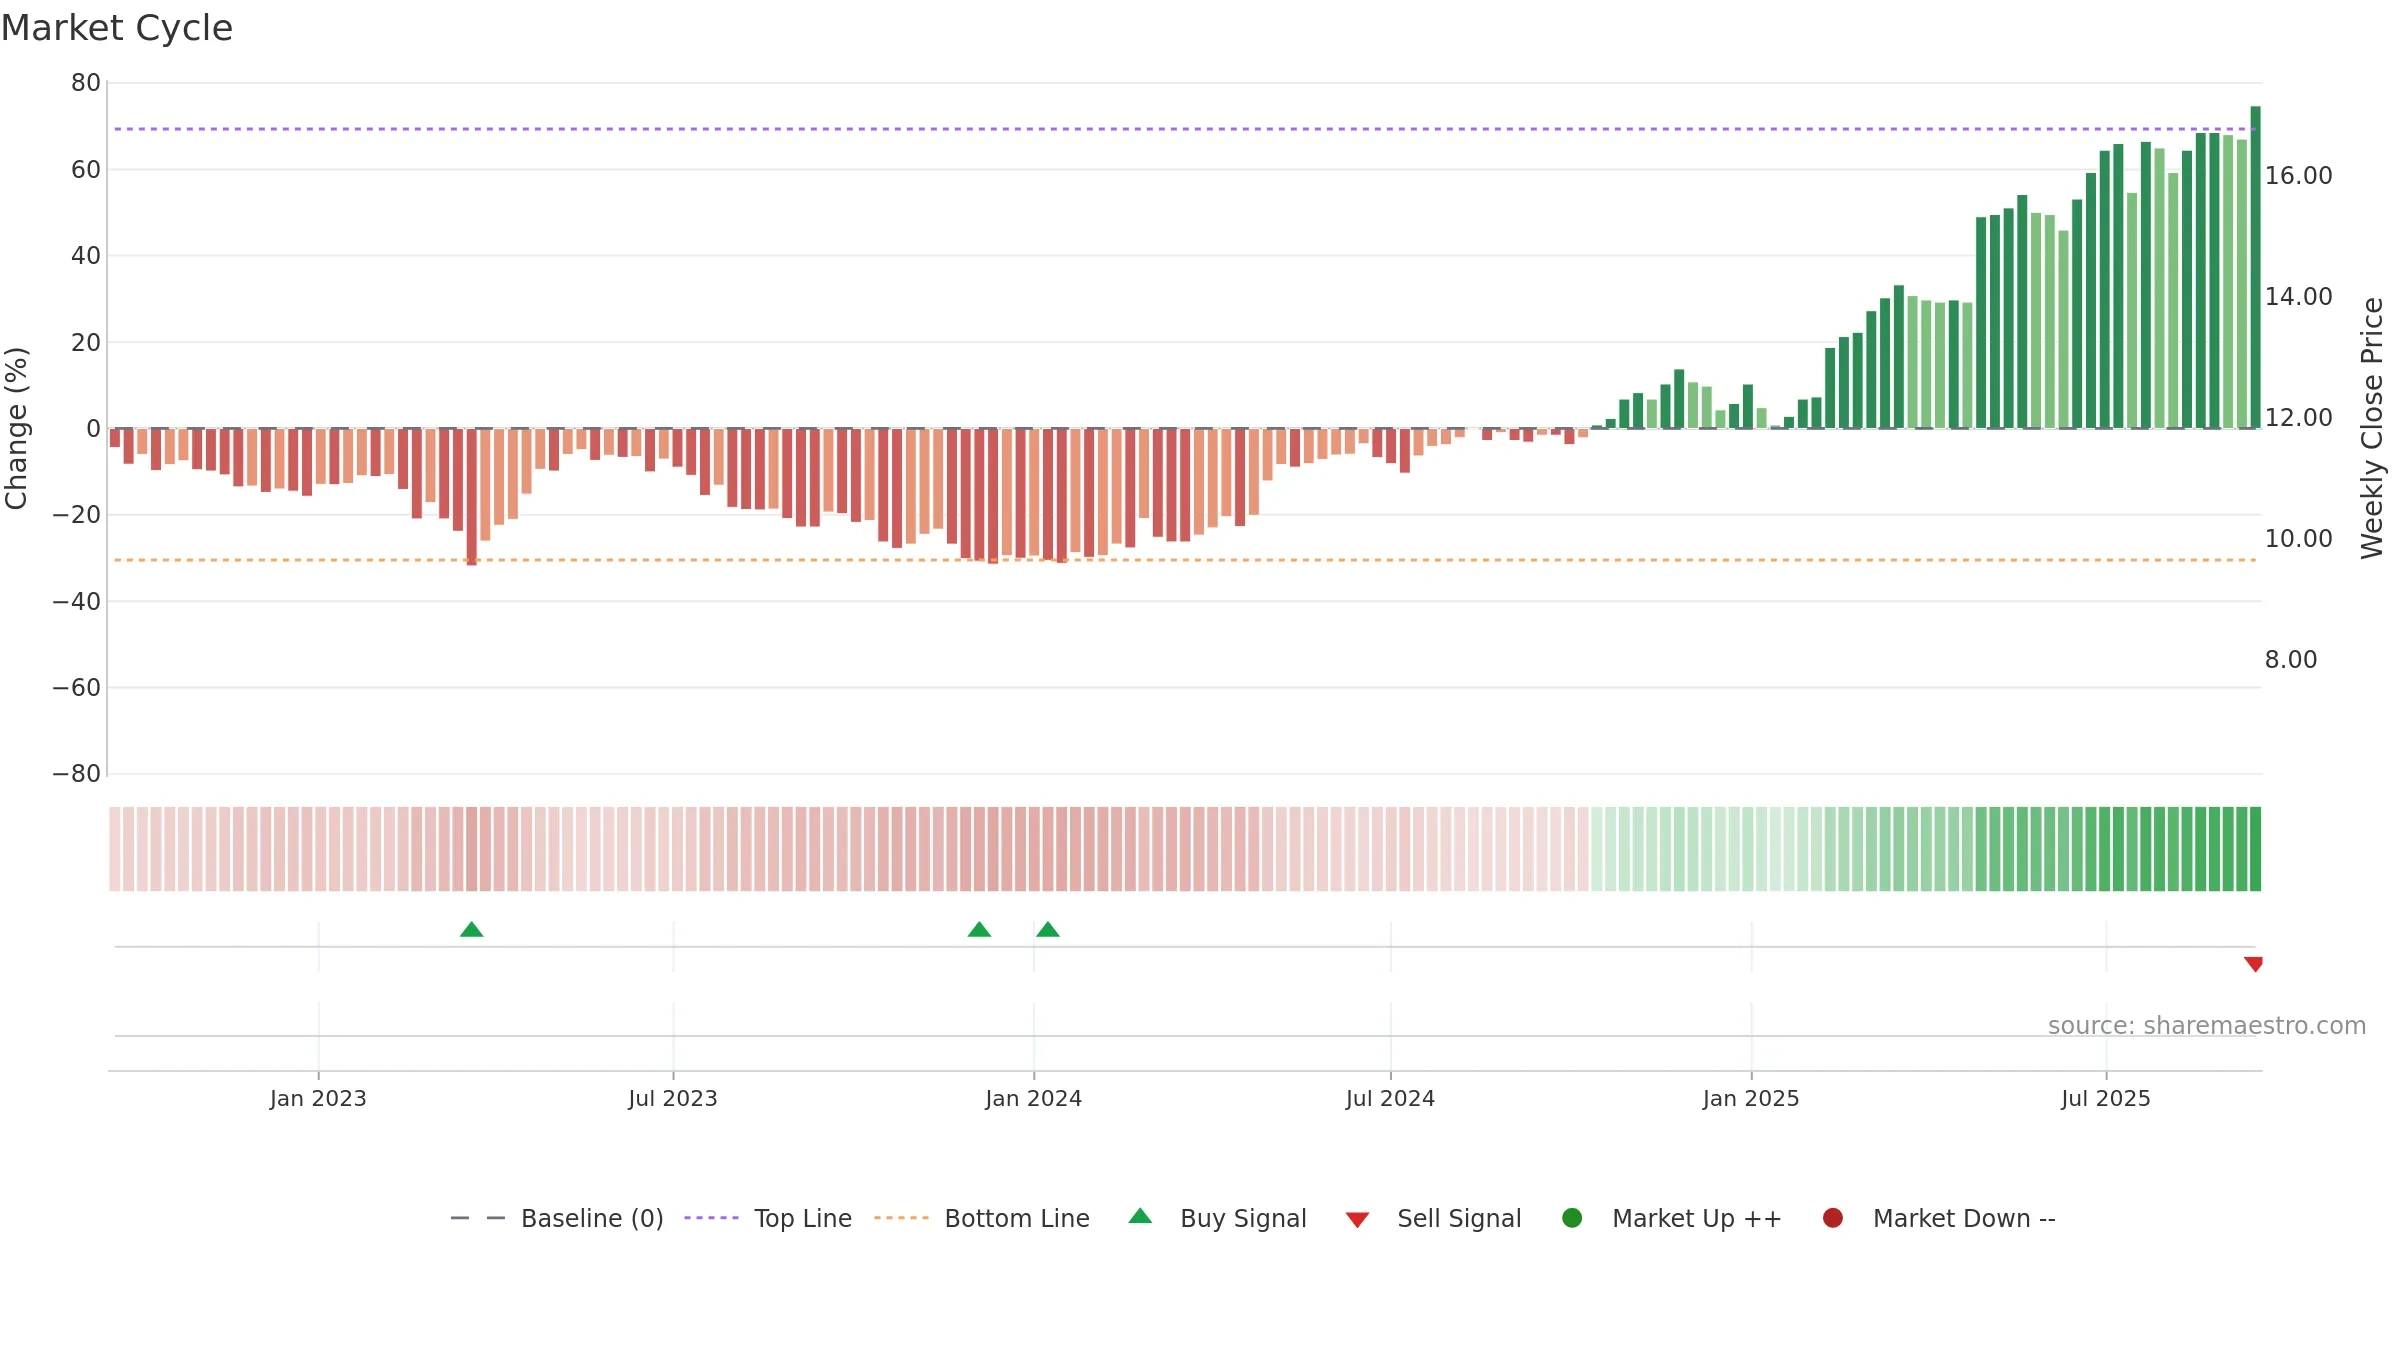Screen dimensions: 2400x1350
Task: Click the 80 label on the change axis
Action: click(x=86, y=83)
